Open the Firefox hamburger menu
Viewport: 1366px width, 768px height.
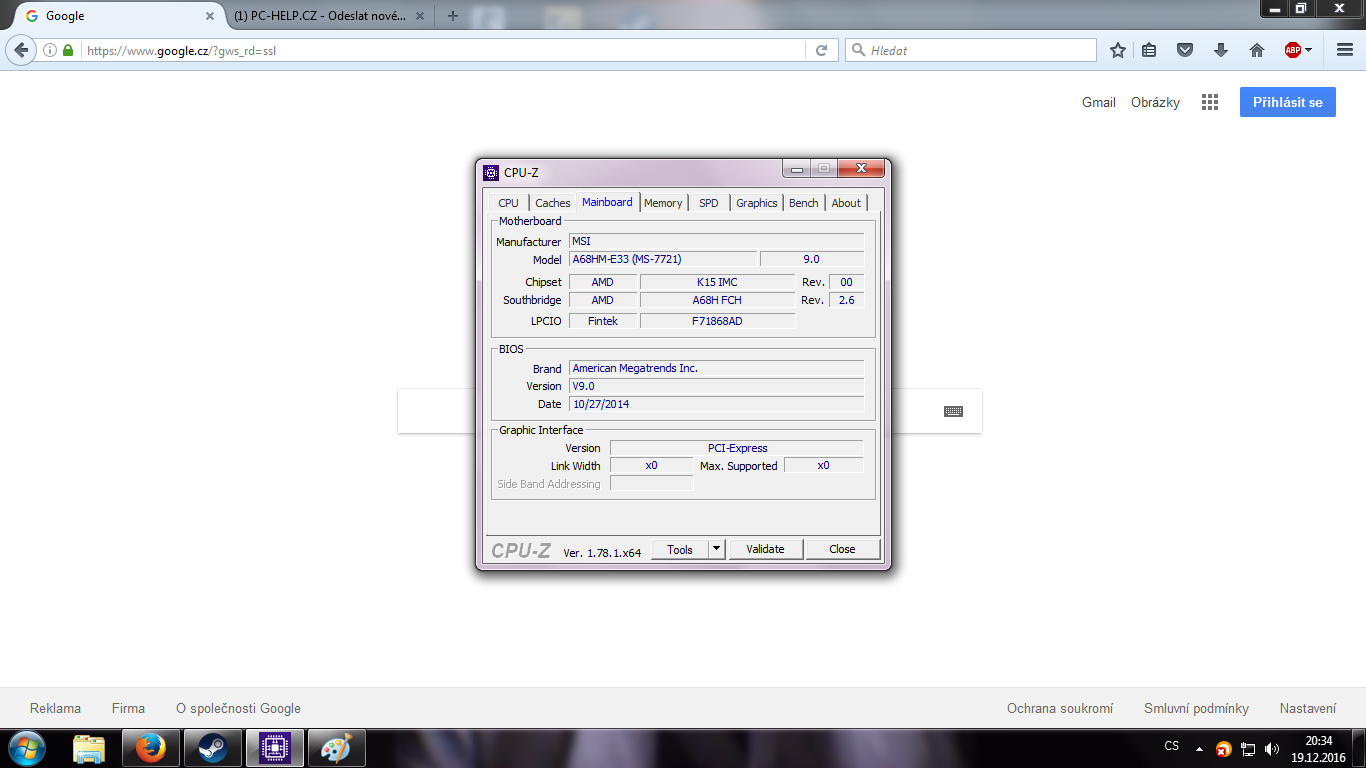[x=1345, y=50]
